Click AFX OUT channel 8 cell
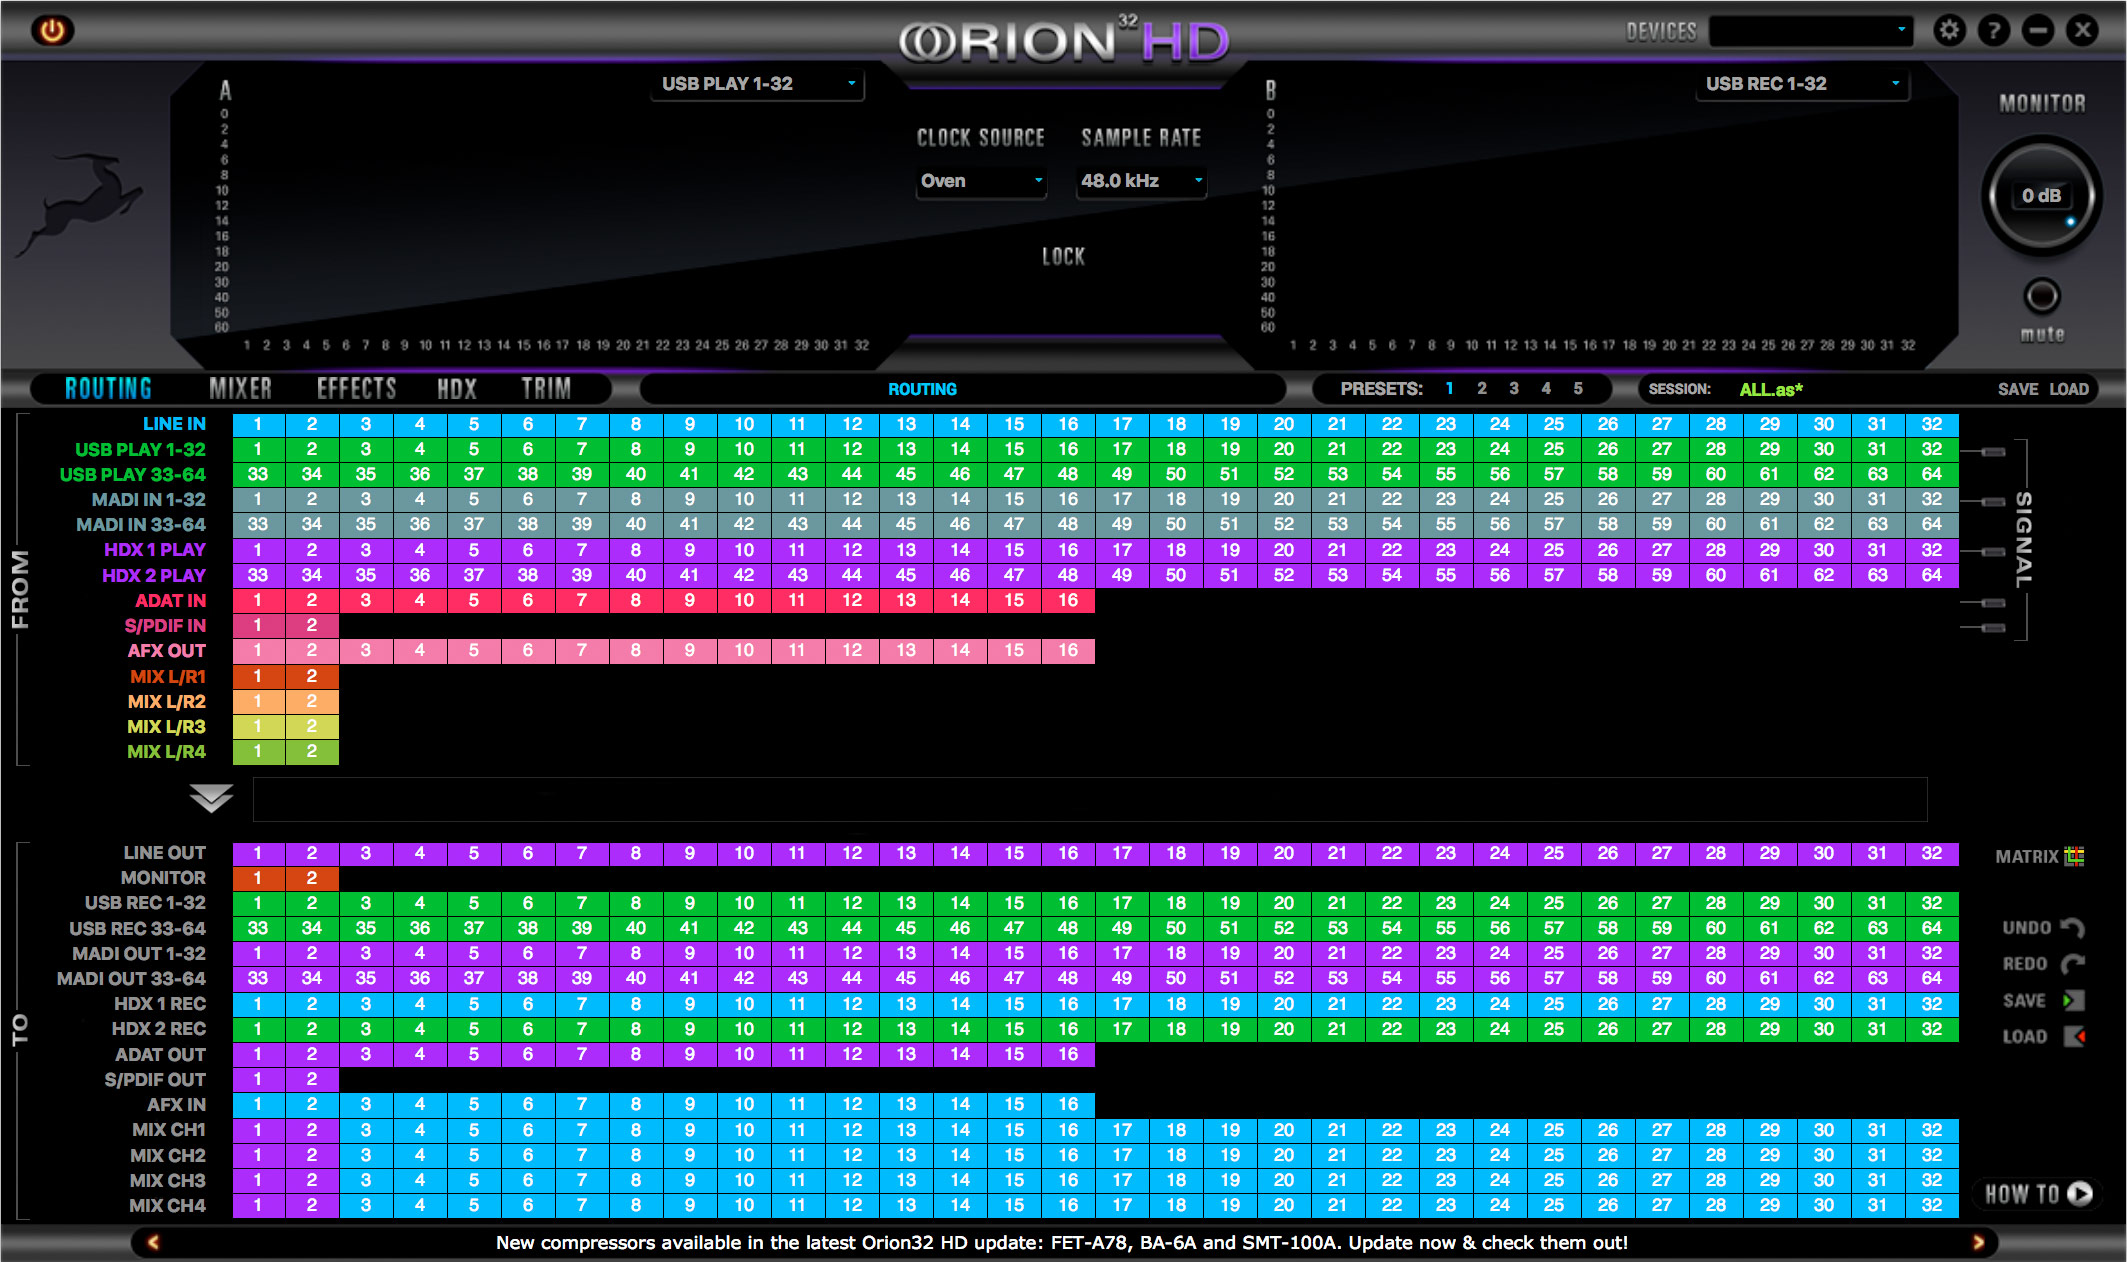This screenshot has height=1262, width=2127. pos(636,650)
